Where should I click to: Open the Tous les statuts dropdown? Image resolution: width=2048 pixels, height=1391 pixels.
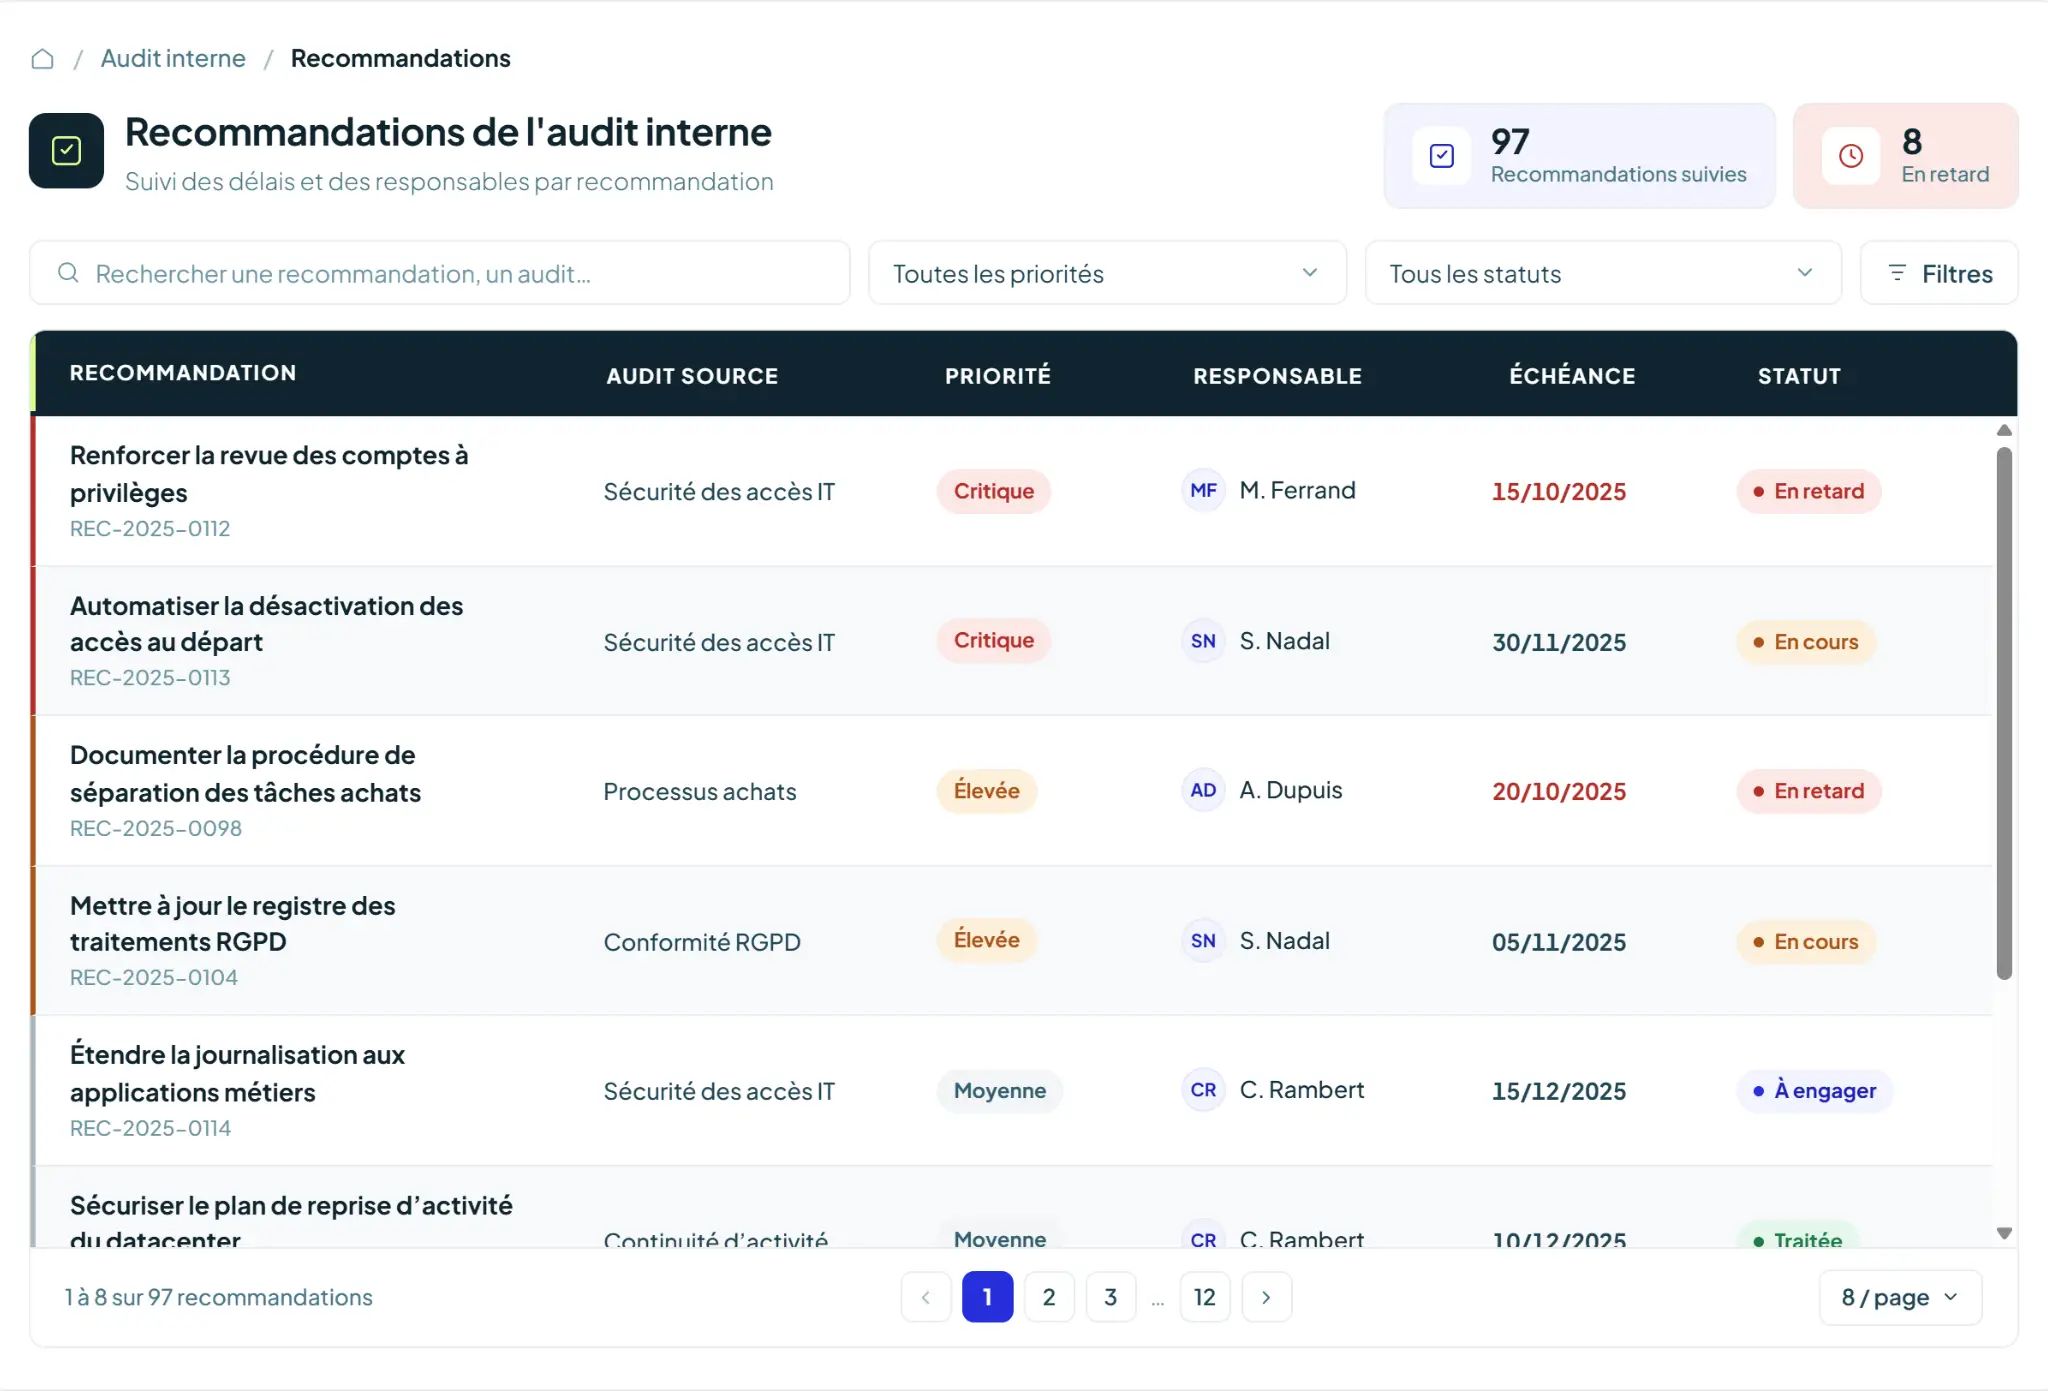pos(1602,273)
